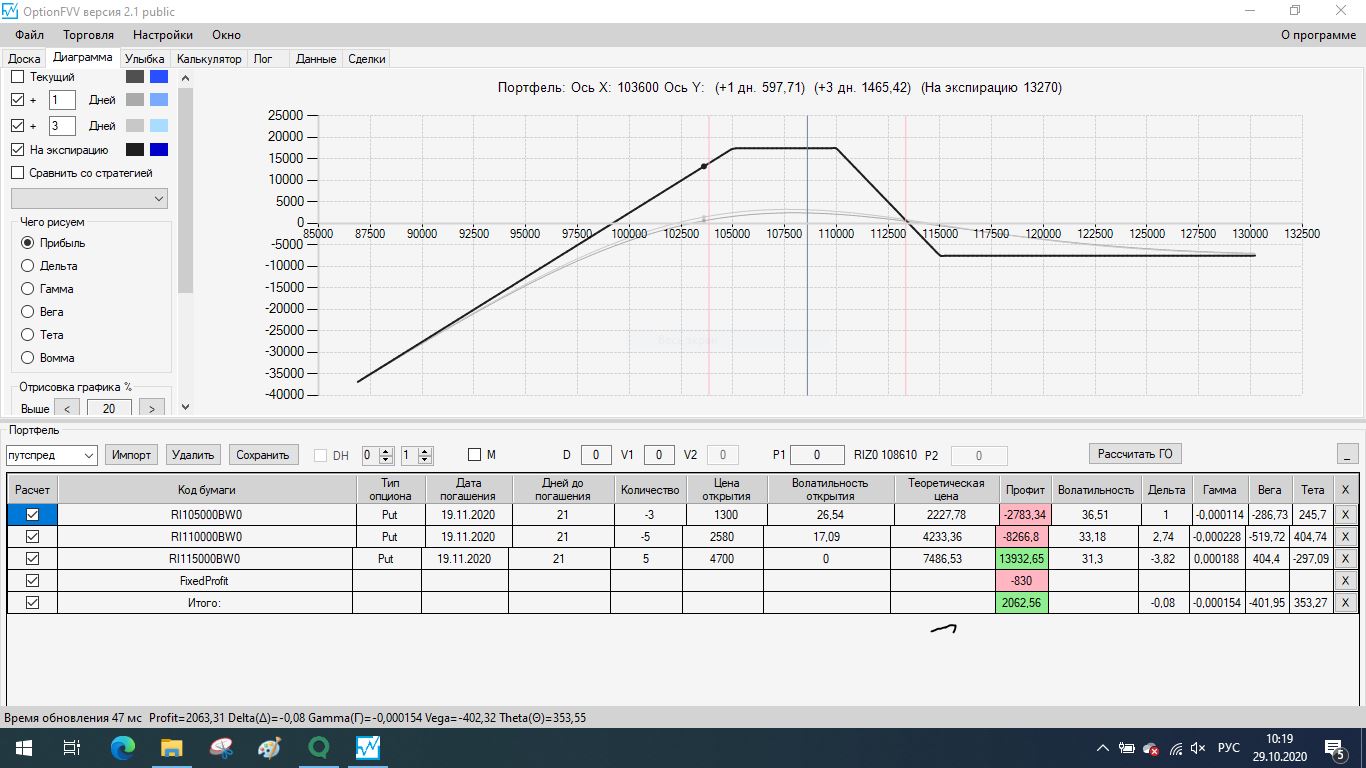The width and height of the screenshot is (1366, 768).
Task: Remove the FixedProfit row with X
Action: click(1345, 580)
